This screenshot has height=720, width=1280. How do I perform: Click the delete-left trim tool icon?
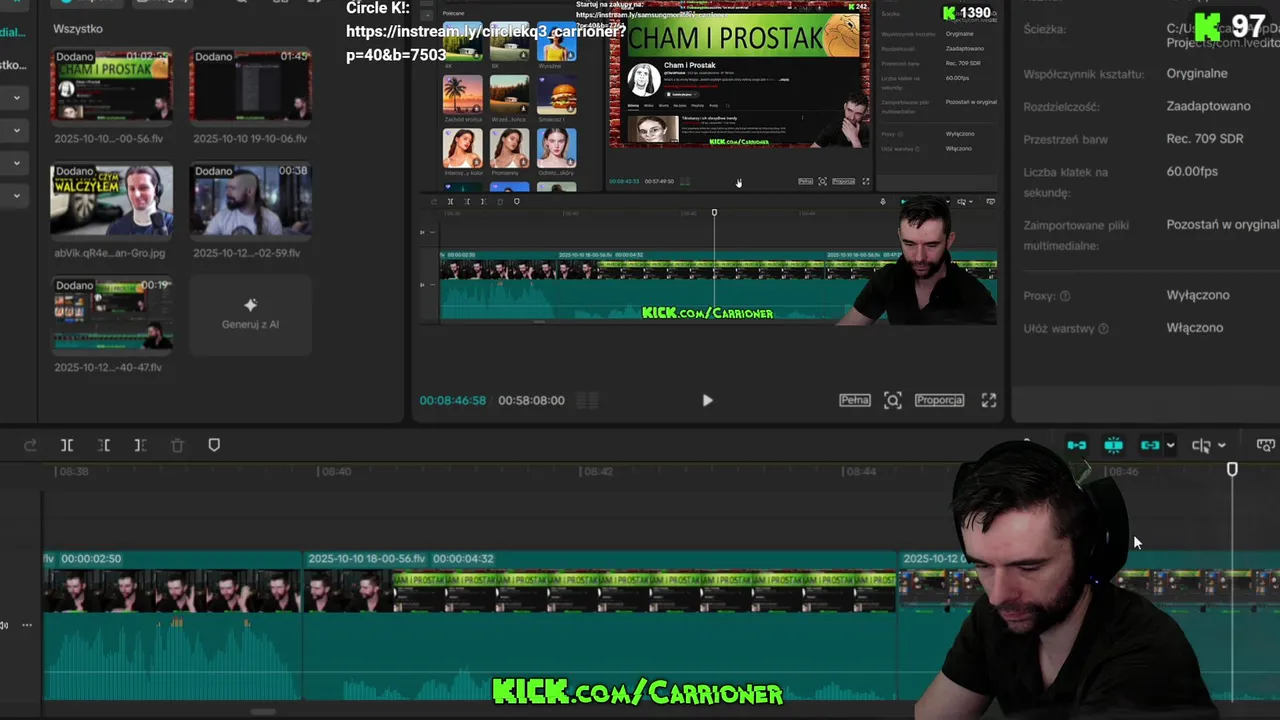104,445
